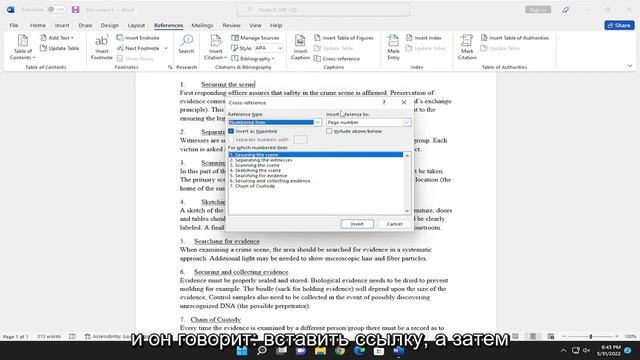Open the File tab
This screenshot has width=640, height=360.
coord(14,25)
